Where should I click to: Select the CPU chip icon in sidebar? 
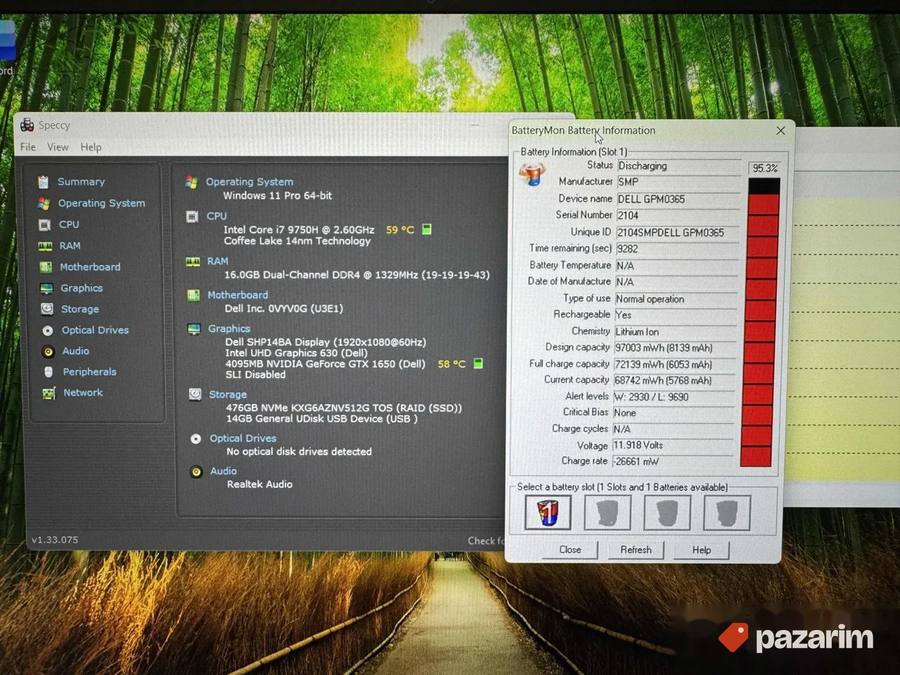(44, 224)
